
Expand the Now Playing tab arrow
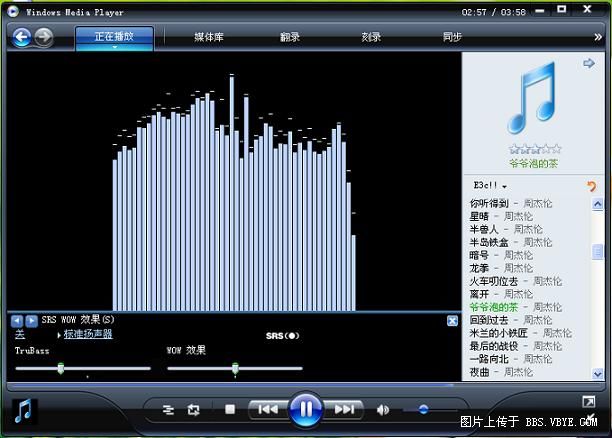pyautogui.click(x=114, y=47)
